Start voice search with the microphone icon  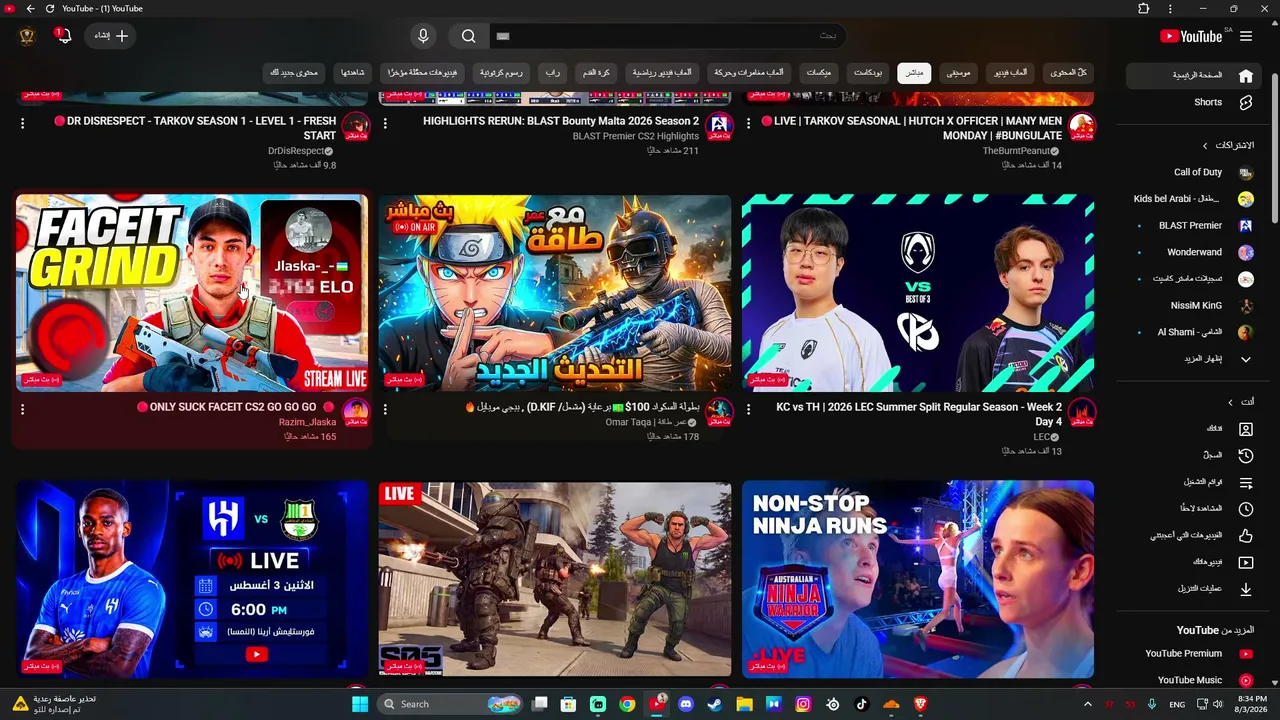point(423,36)
